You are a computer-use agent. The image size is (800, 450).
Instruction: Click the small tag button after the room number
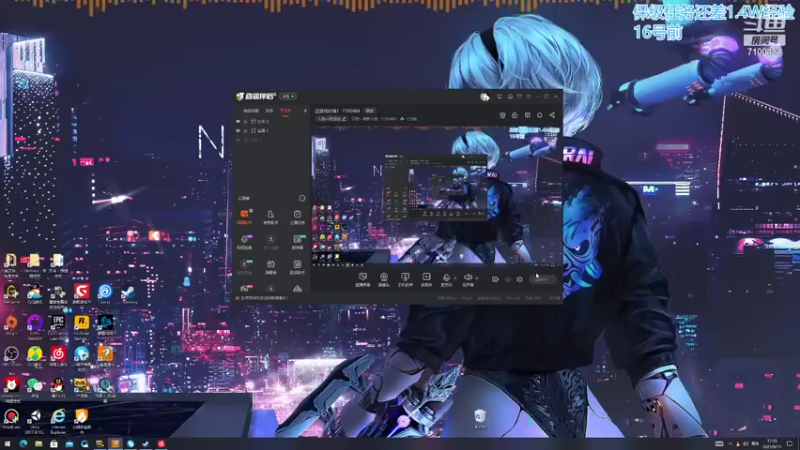[370, 111]
